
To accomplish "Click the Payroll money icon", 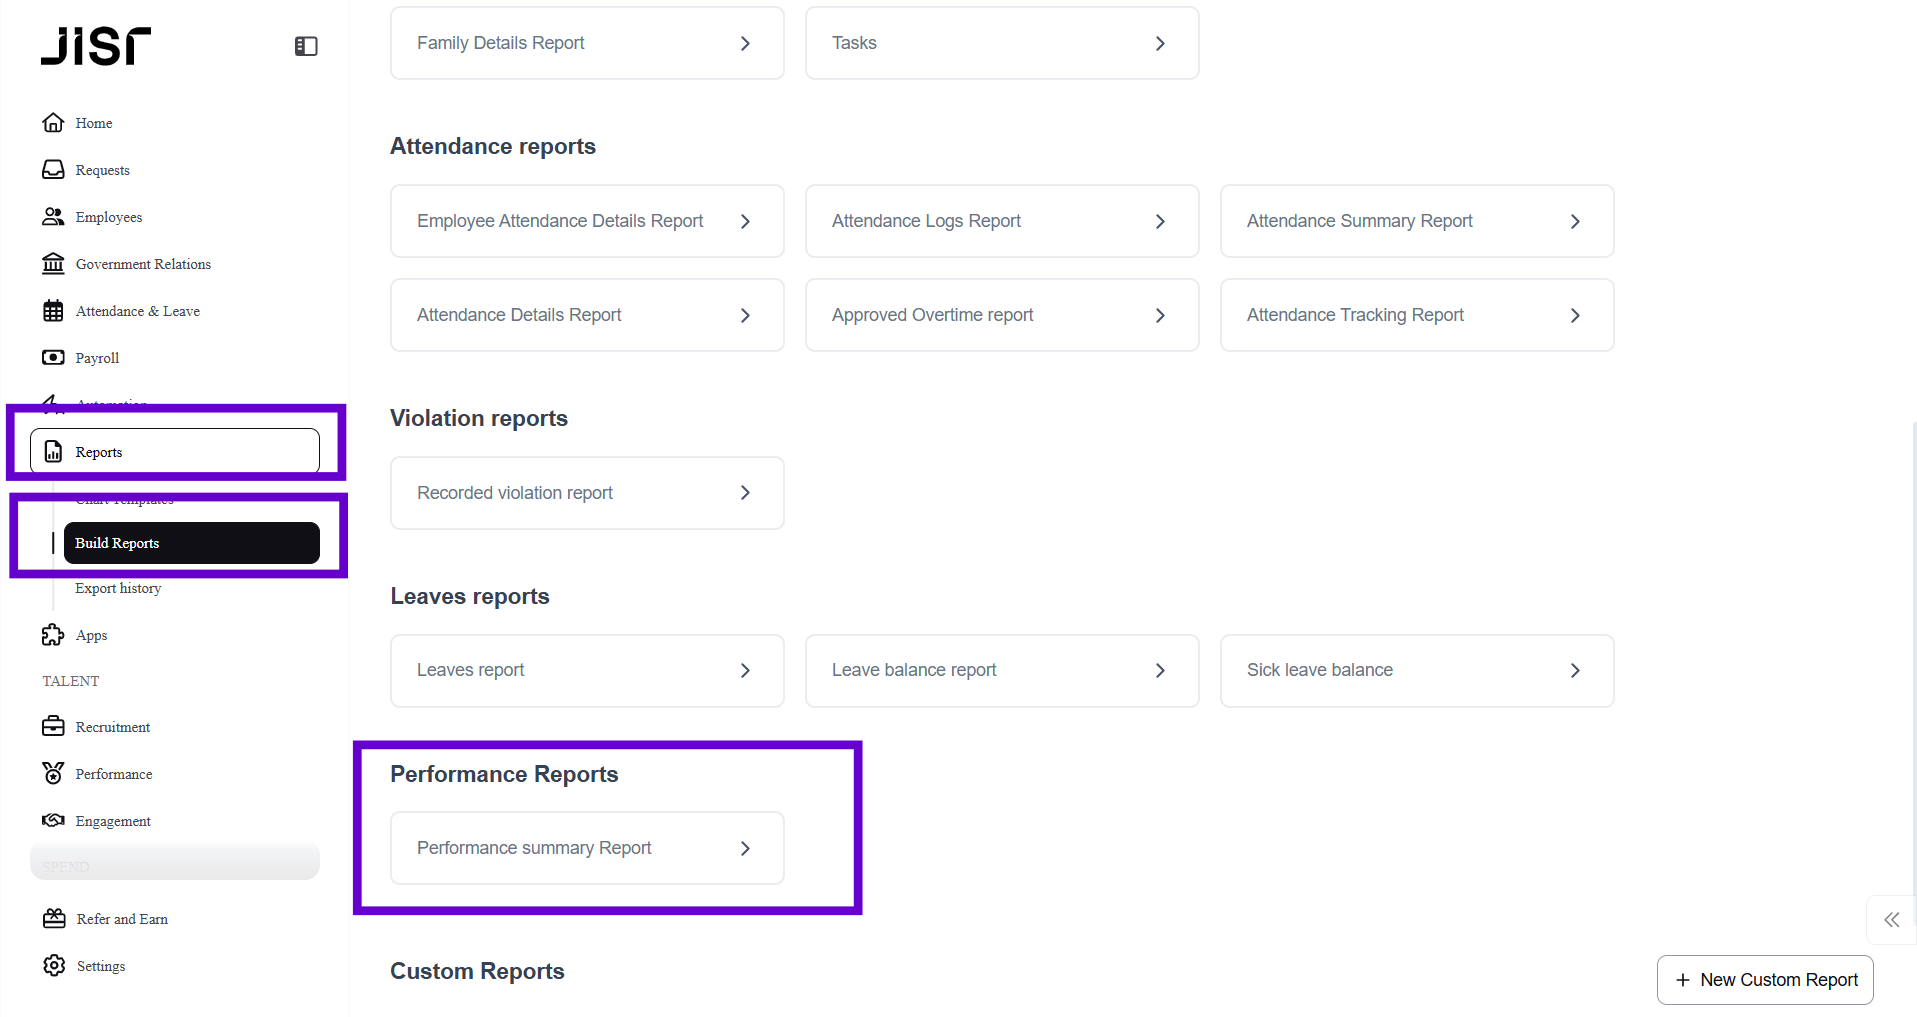I will 53,358.
